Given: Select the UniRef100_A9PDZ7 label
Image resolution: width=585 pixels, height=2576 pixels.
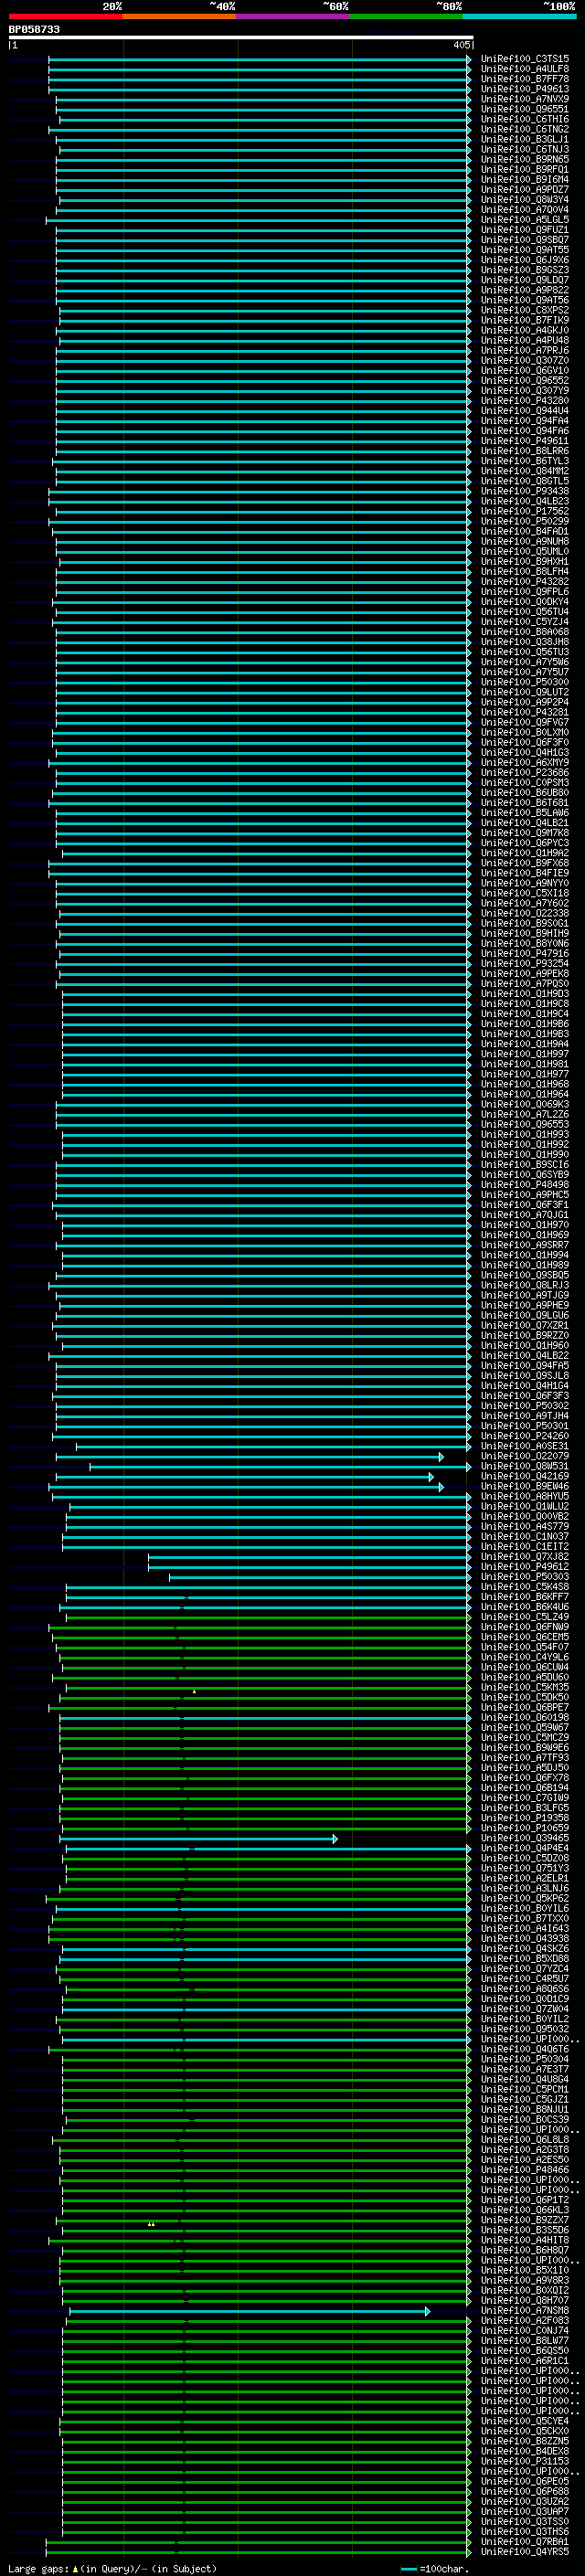Looking at the screenshot, I should click(524, 189).
